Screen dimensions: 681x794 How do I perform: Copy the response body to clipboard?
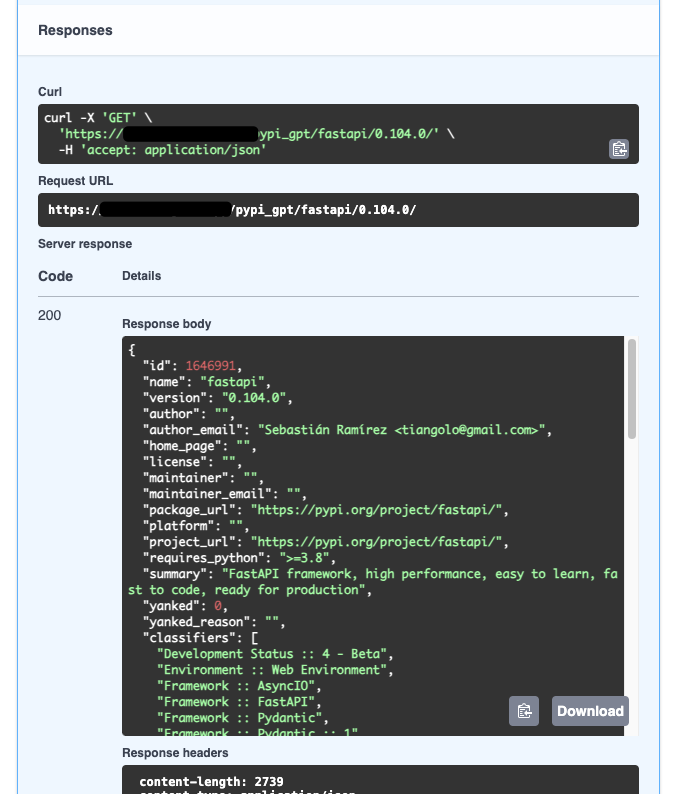click(524, 711)
